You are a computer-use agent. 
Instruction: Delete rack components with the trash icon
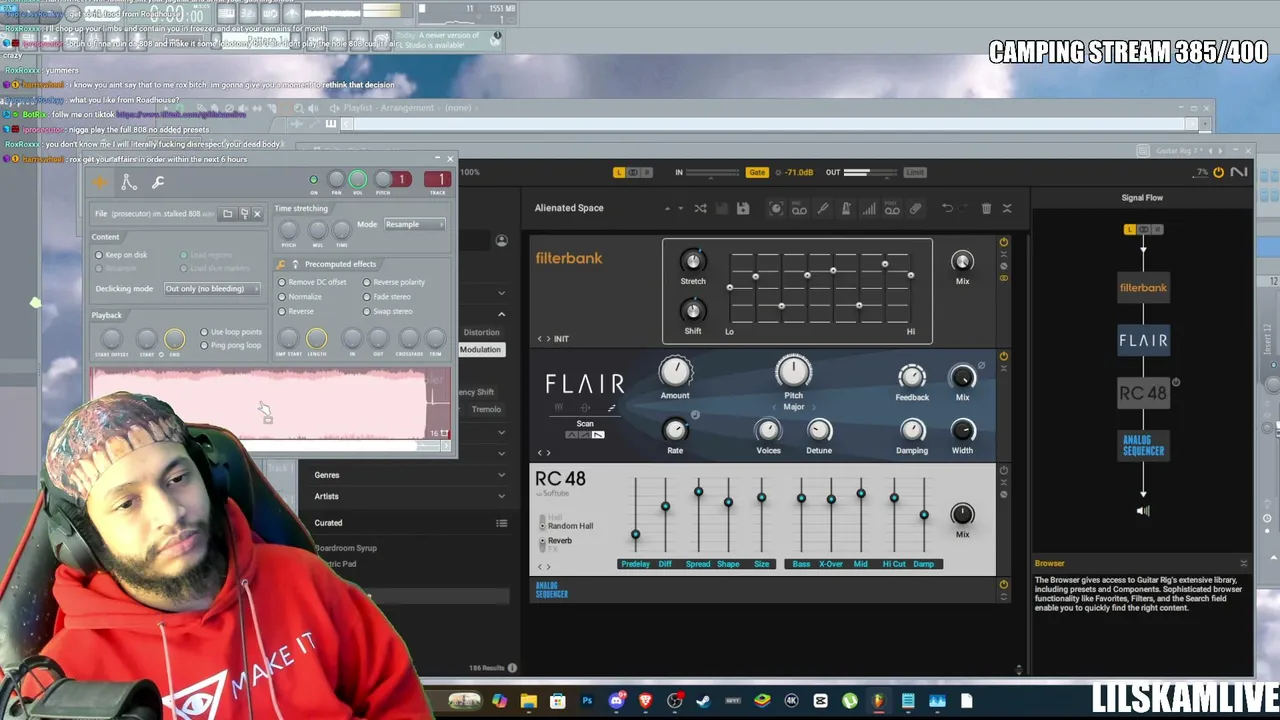[986, 208]
